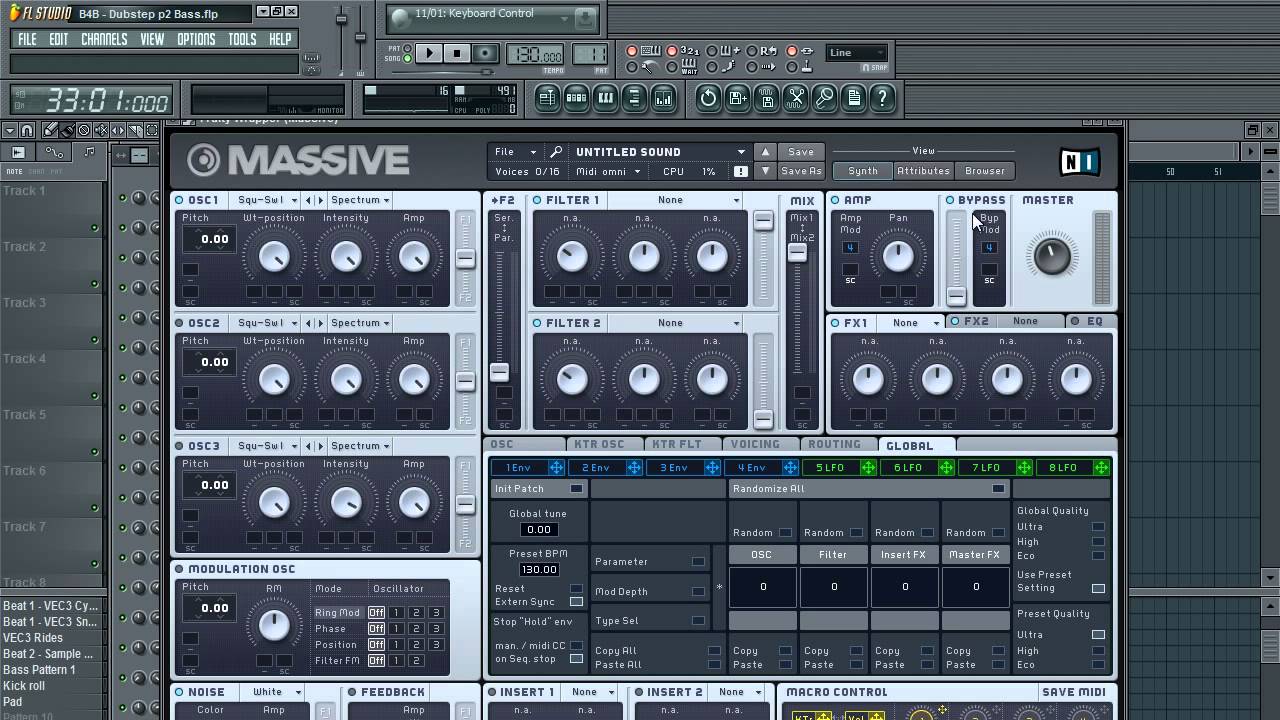The height and width of the screenshot is (720, 1280).
Task: Open the OSC1 Spectrum mode dropdown
Action: point(360,200)
